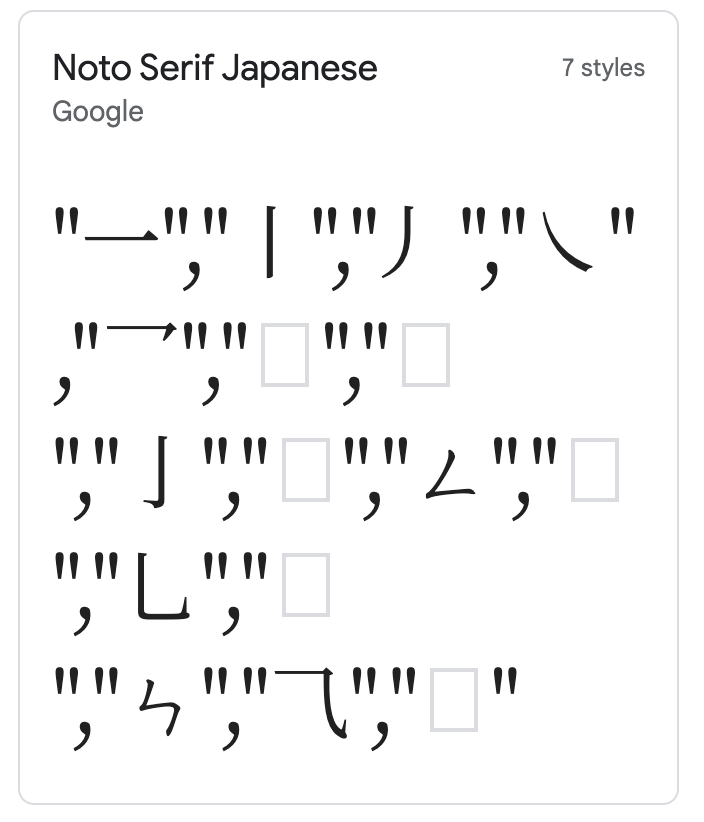Select the horizontal-then-hook stroke in last row
This screenshot has width=704, height=822.
[312, 702]
